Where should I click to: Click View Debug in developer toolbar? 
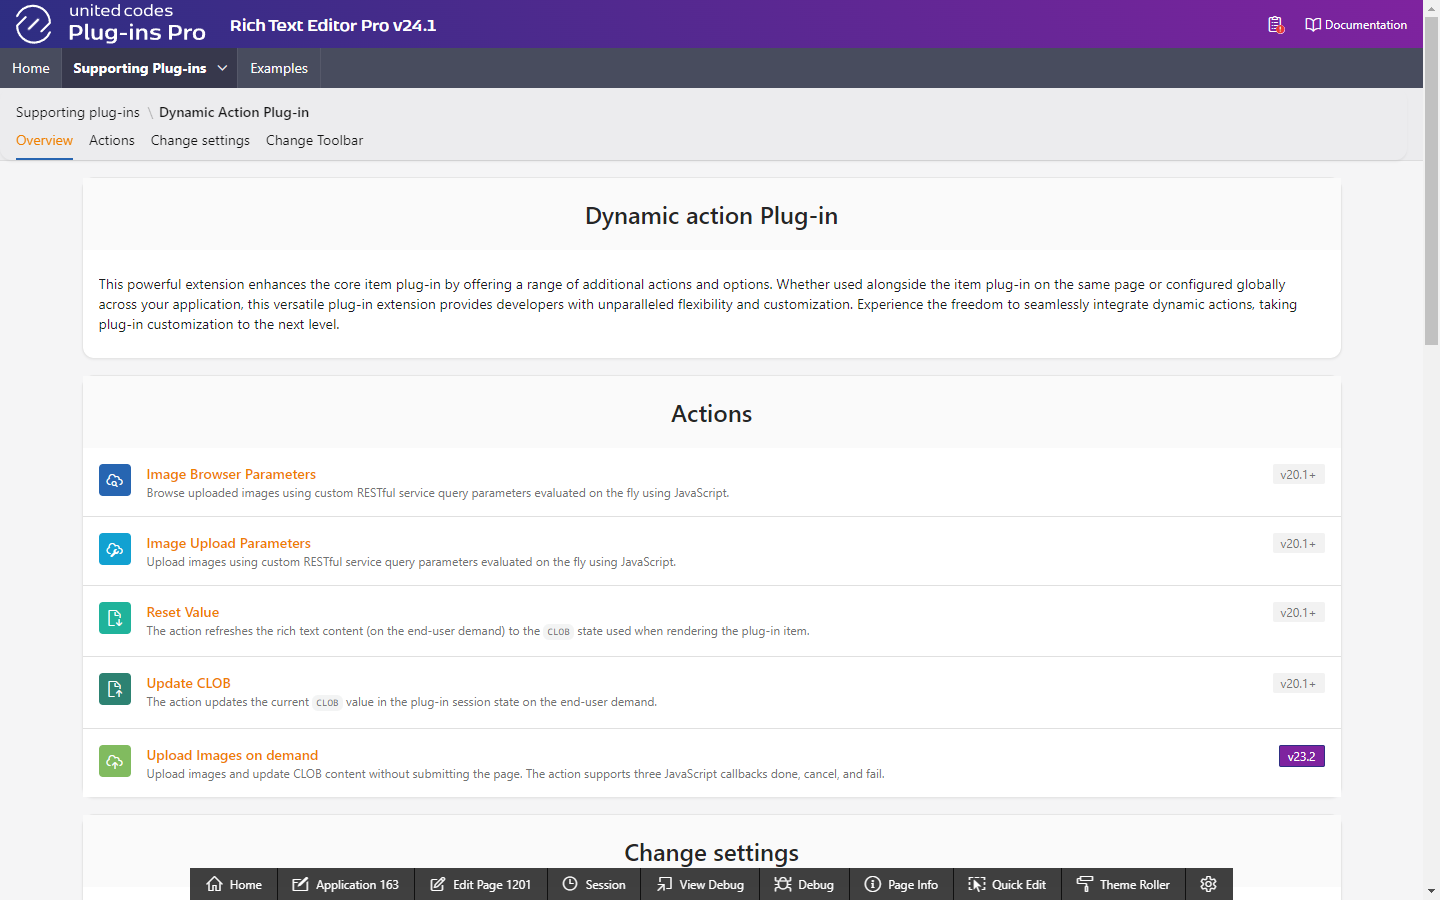click(x=701, y=884)
